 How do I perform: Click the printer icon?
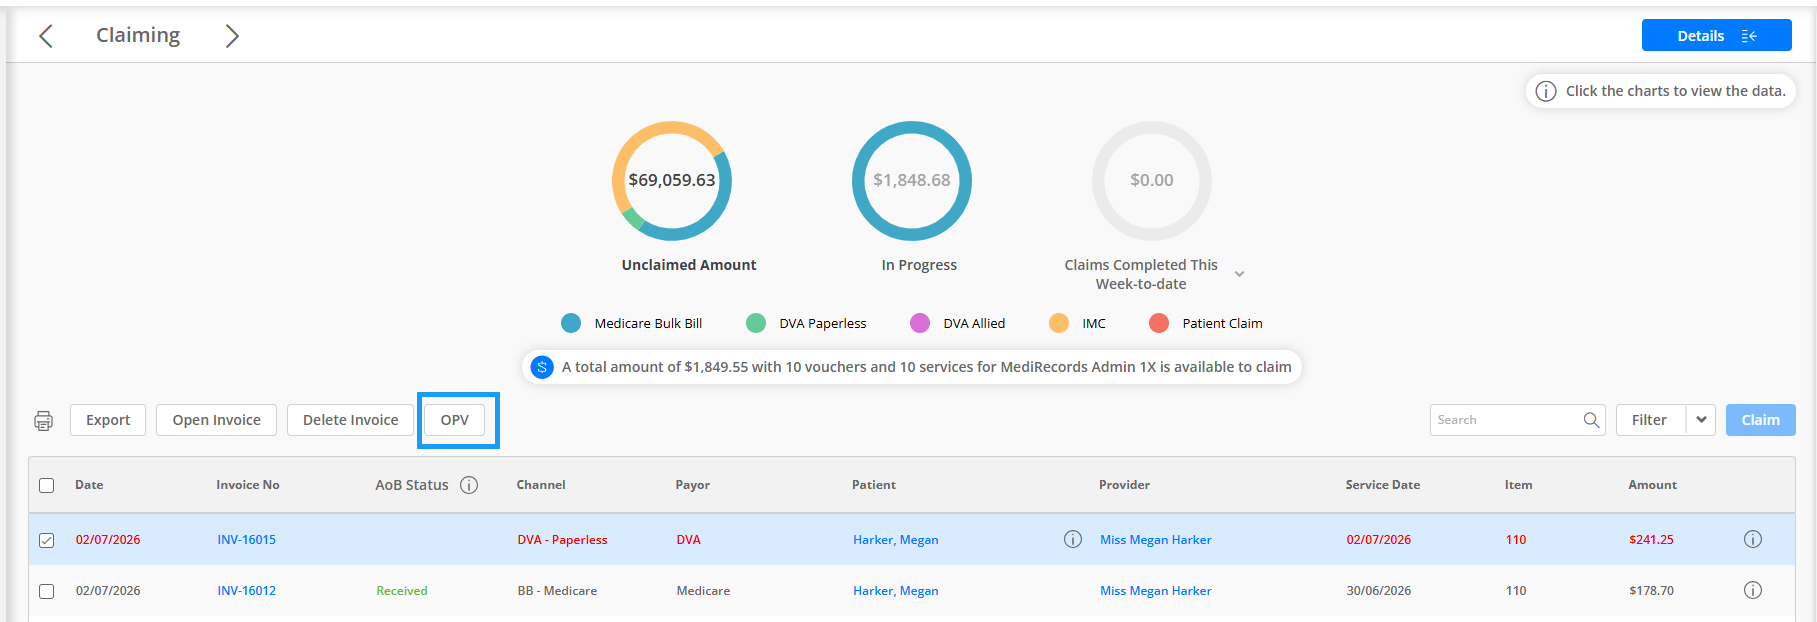43,421
